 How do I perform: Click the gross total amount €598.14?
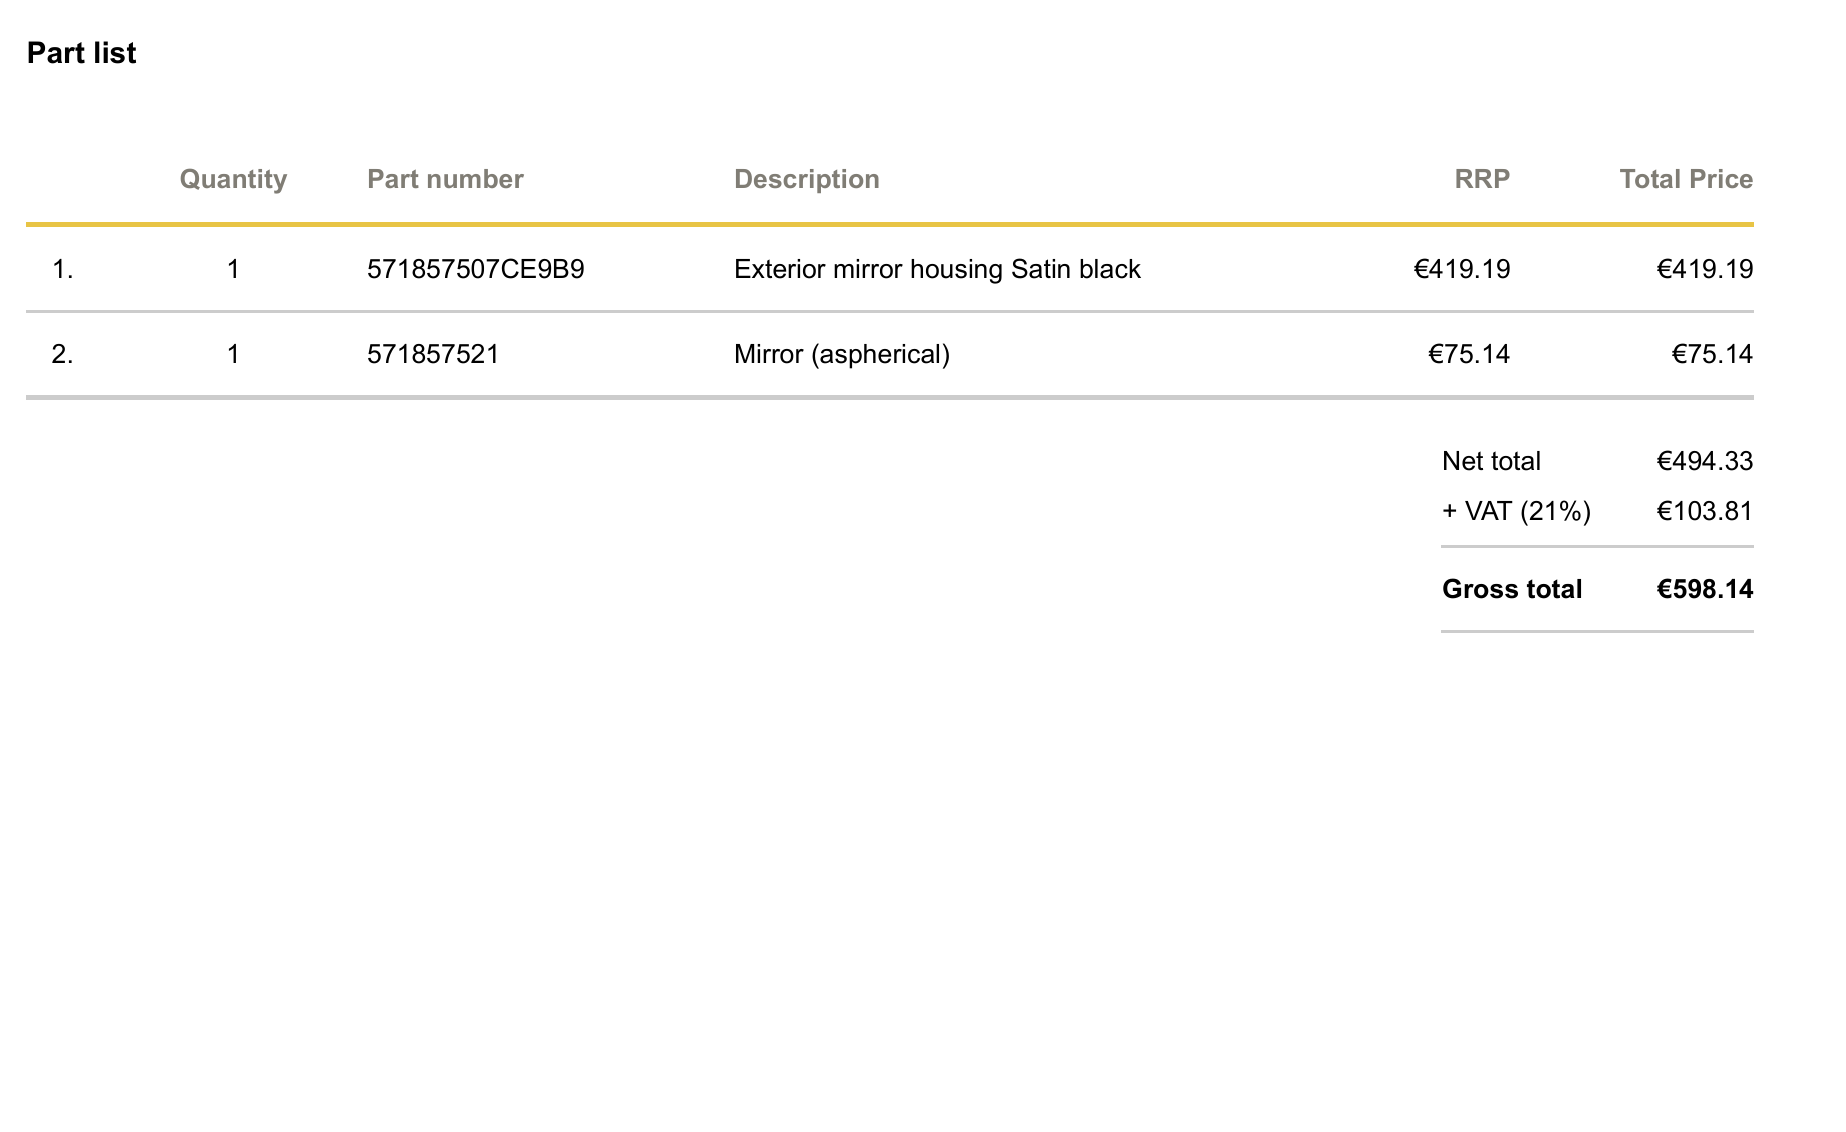[x=1705, y=589]
